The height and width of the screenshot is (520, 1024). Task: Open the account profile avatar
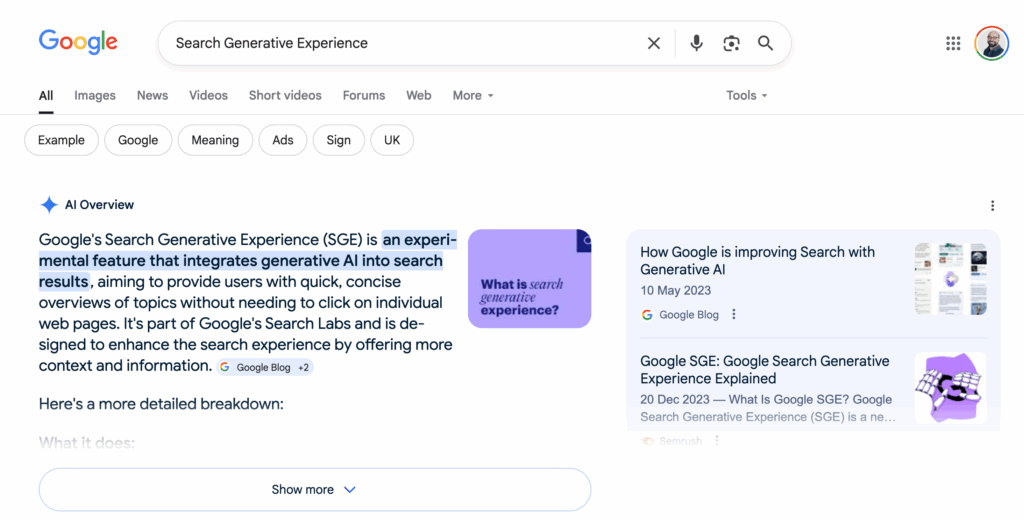click(991, 43)
